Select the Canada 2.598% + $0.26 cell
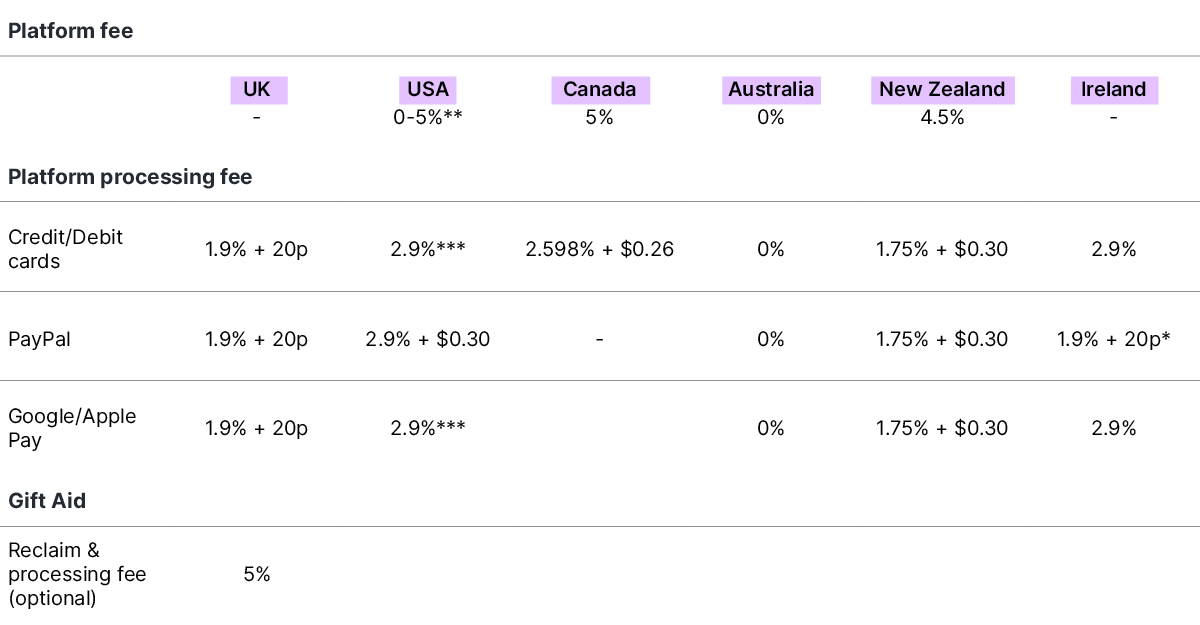Screen dimensions: 1200x625 (600, 249)
